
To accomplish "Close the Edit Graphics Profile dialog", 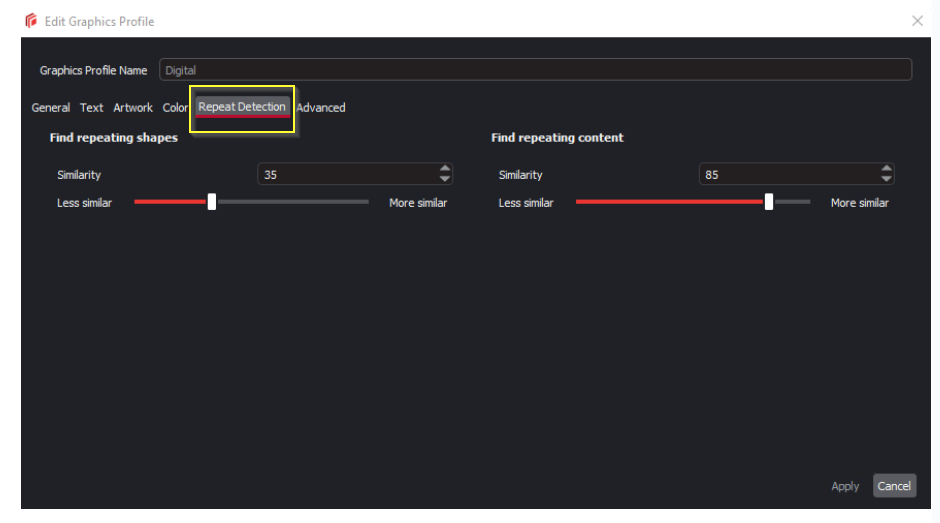I will [917, 21].
